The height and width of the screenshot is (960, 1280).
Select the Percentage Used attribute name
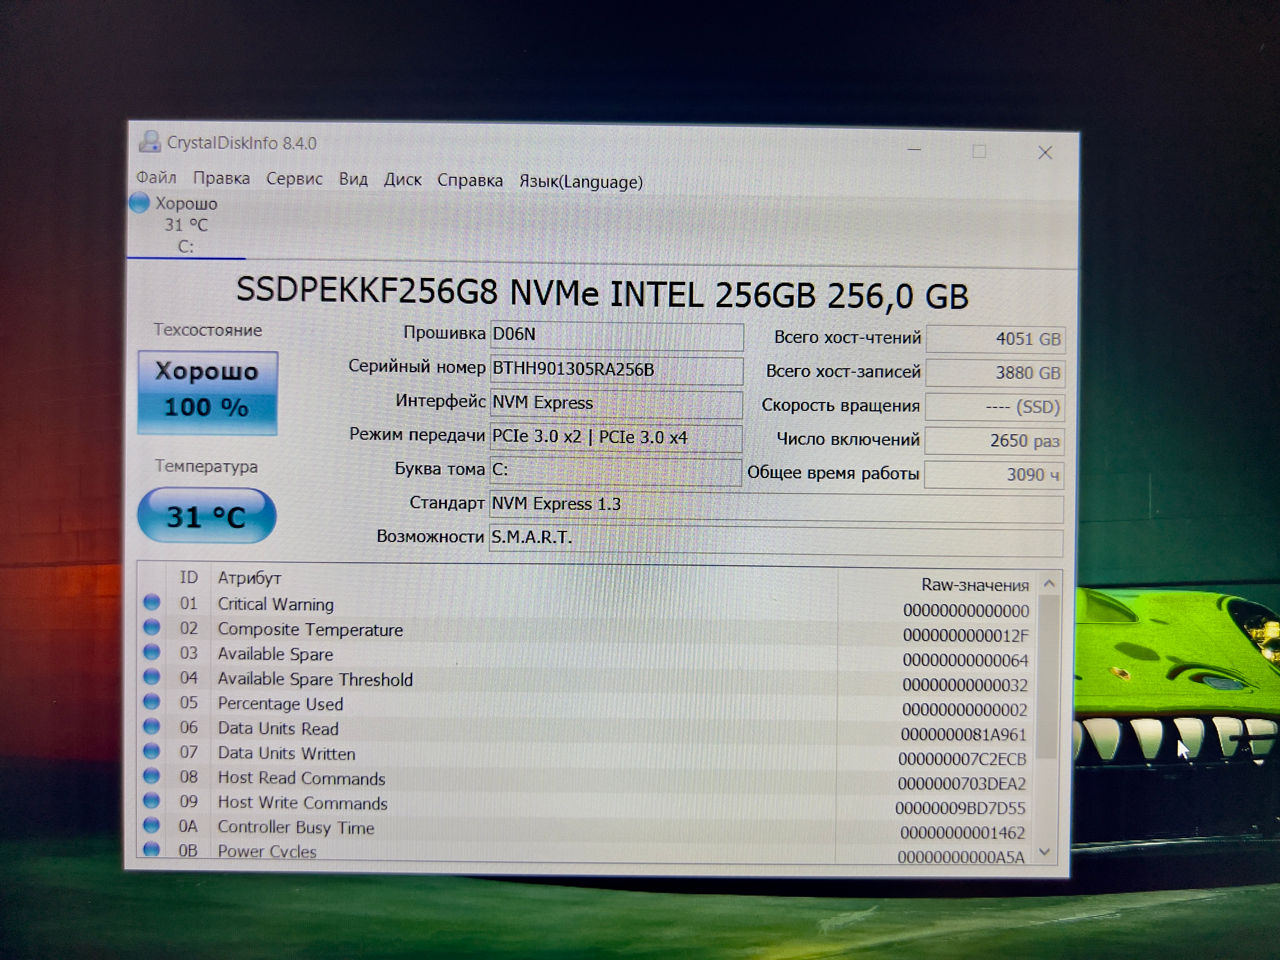(x=280, y=704)
